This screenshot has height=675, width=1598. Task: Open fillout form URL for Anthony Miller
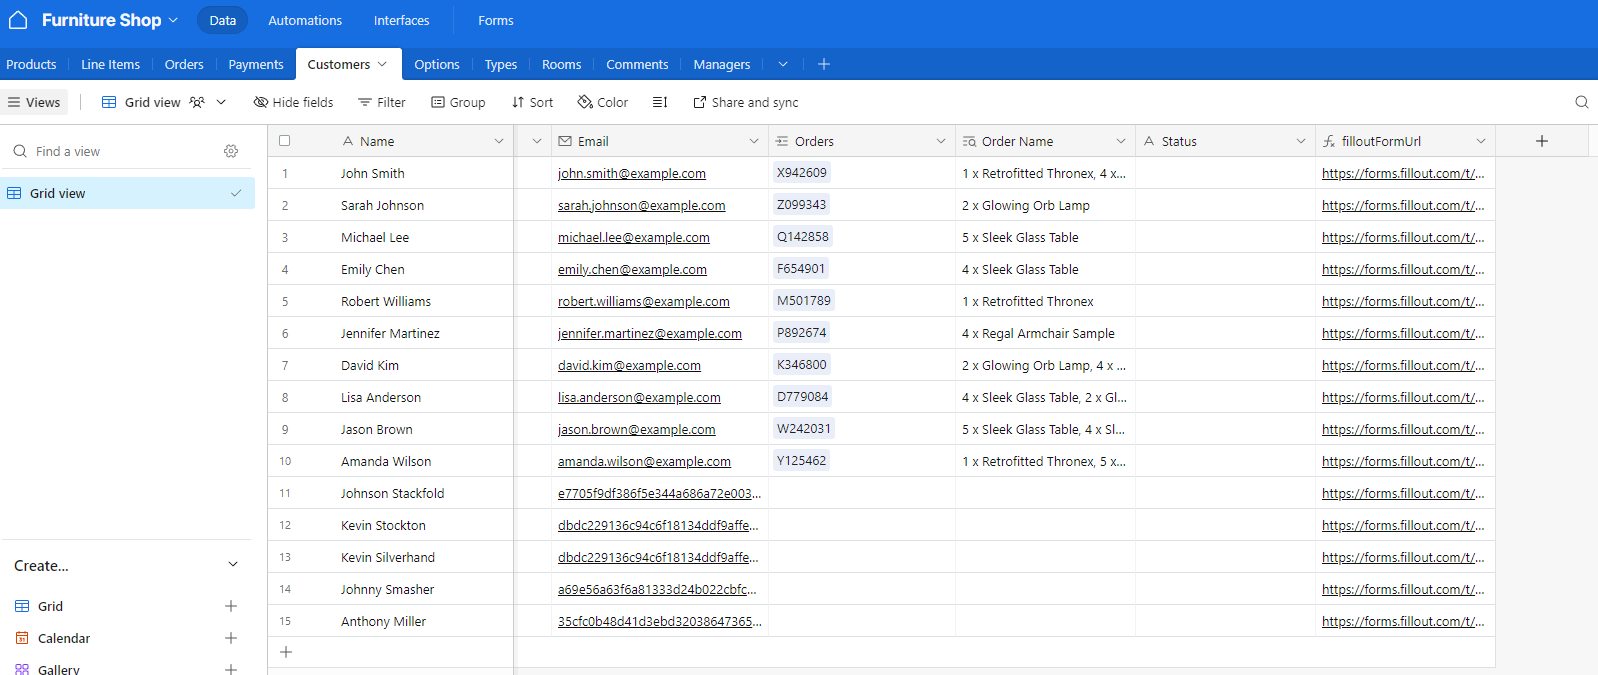1403,621
